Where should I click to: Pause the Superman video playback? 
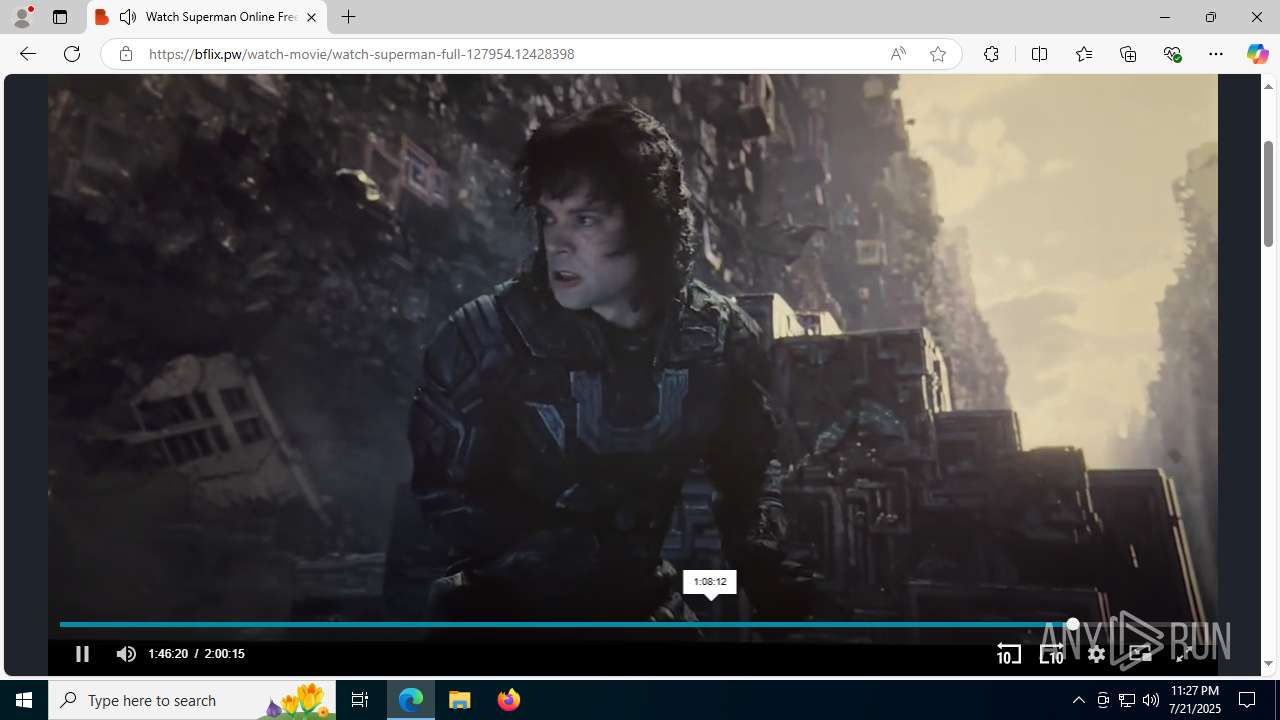point(82,654)
